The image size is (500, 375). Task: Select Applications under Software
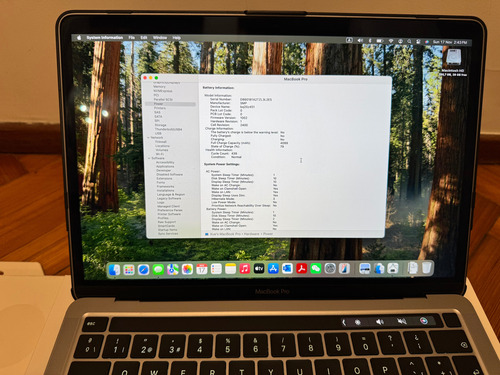pyautogui.click(x=165, y=166)
